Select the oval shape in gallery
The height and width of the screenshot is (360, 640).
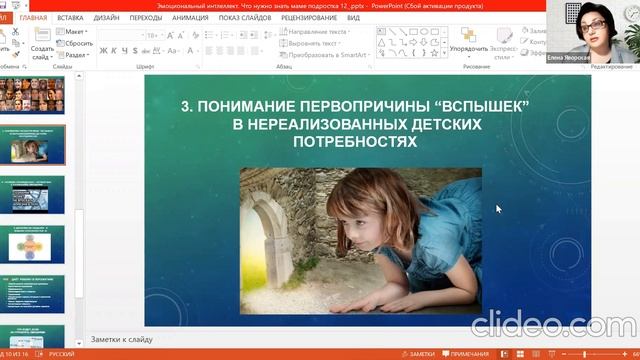[424, 31]
